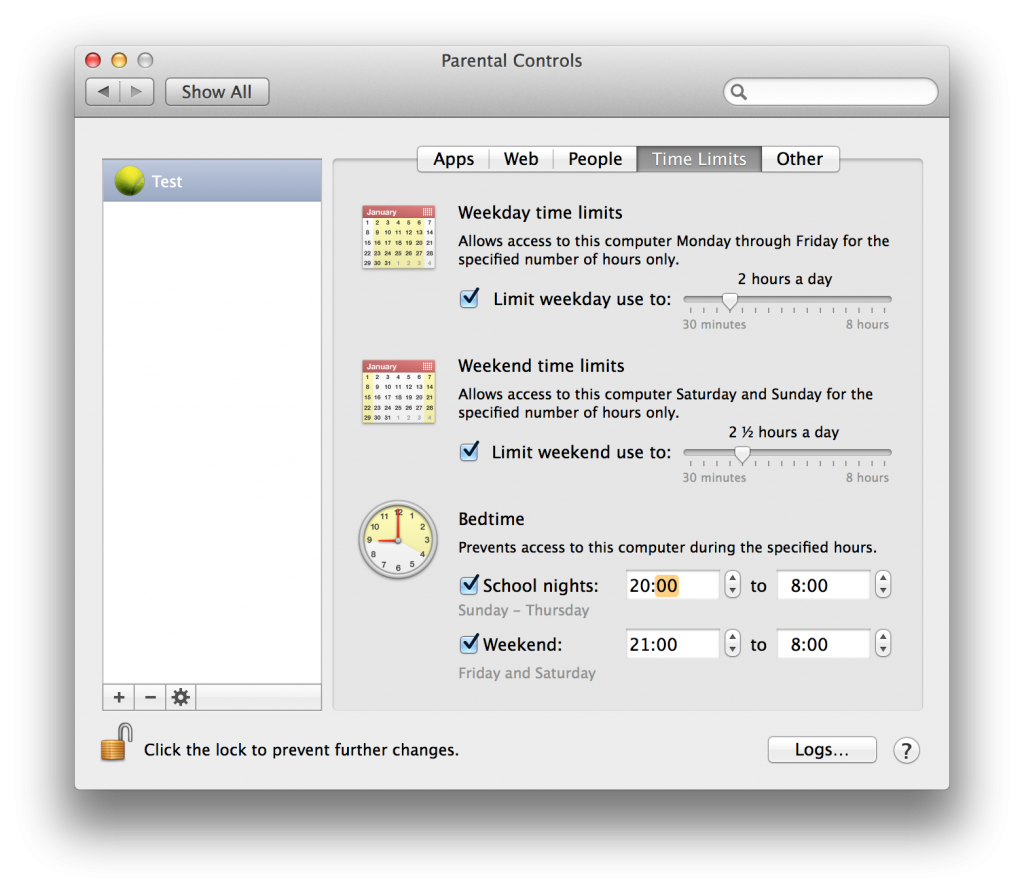Screen dimensions: 1024x893
Task: Uncheck Limit weekend use to
Action: [470, 451]
